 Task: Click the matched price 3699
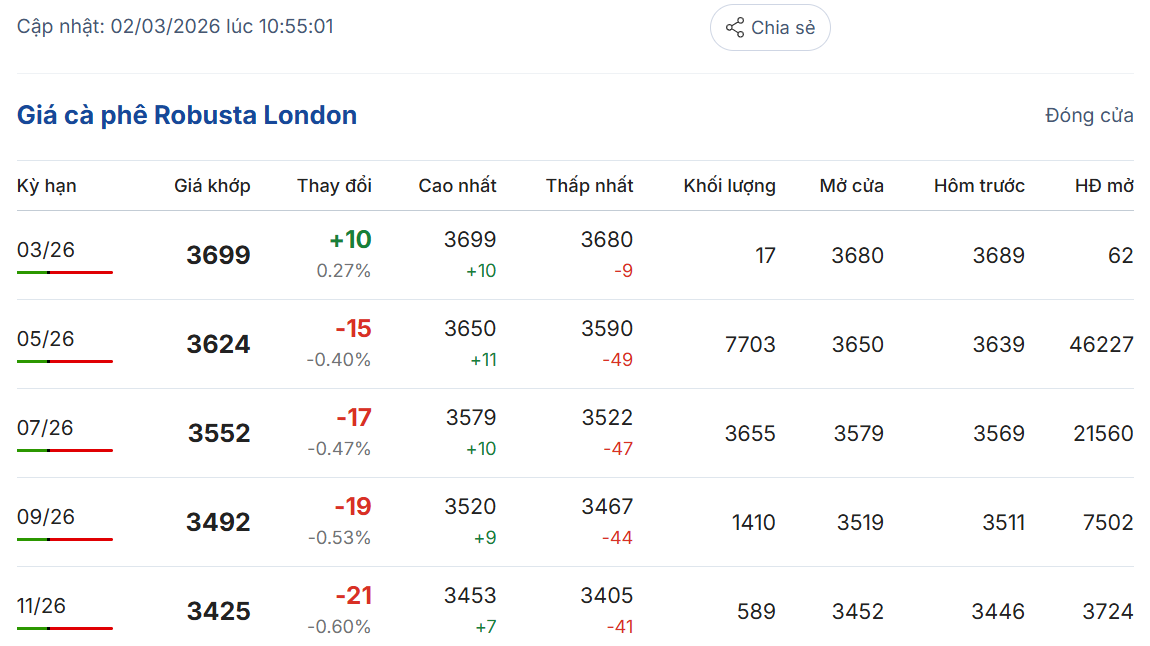(x=218, y=256)
